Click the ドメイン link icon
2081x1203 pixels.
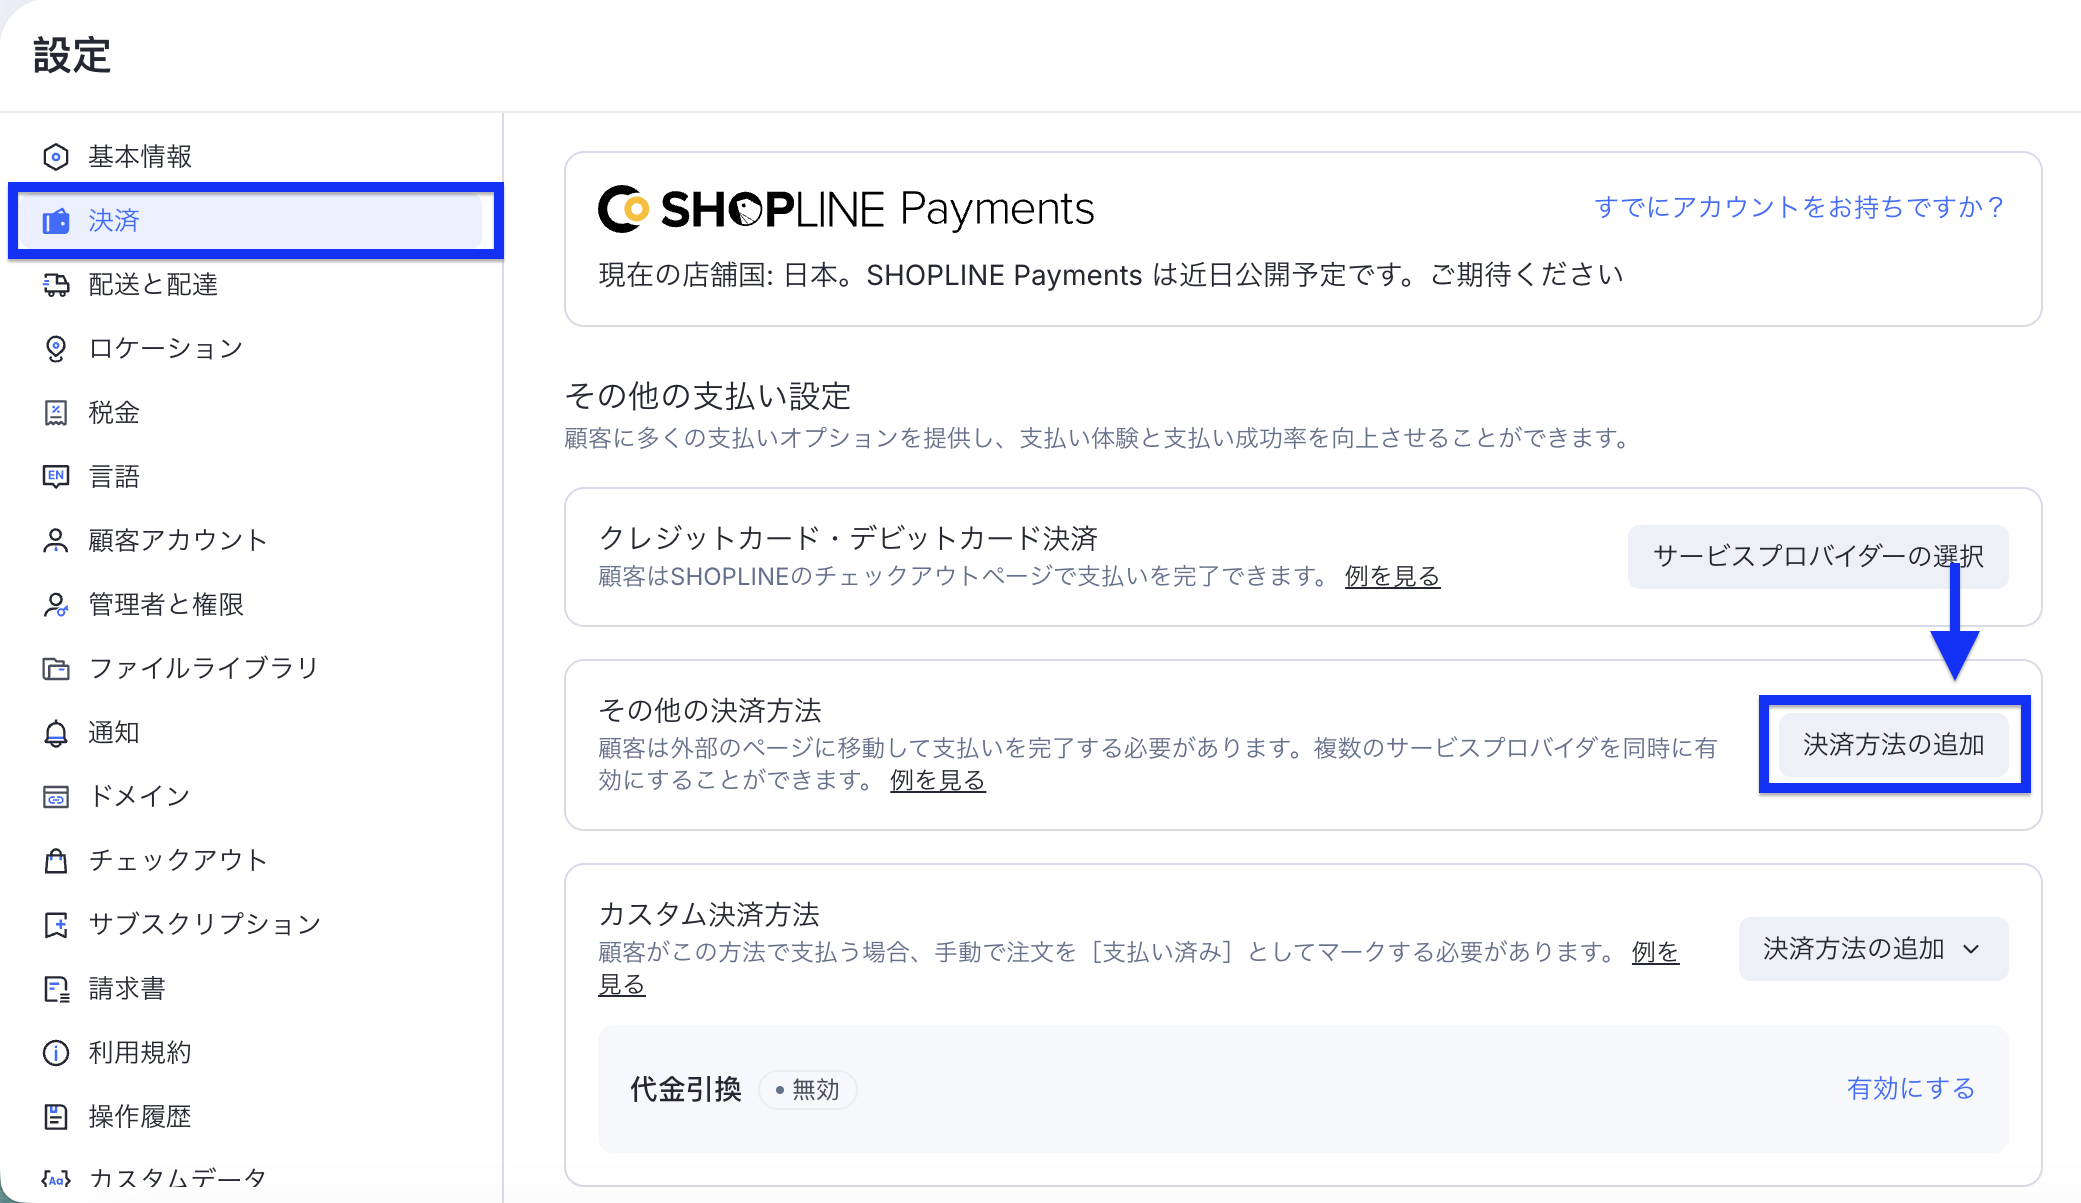56,797
